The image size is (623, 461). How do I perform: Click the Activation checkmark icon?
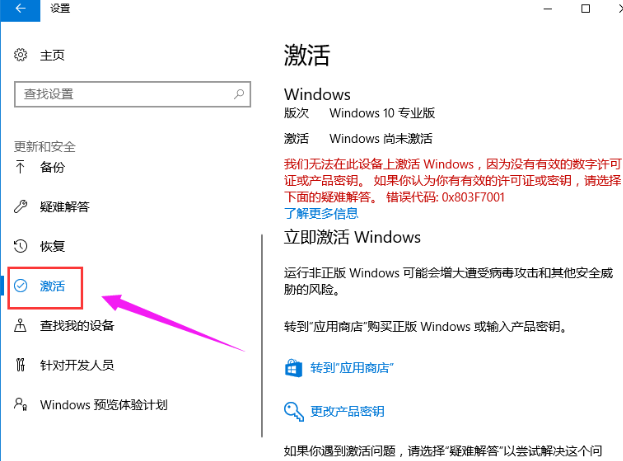pyautogui.click(x=20, y=286)
